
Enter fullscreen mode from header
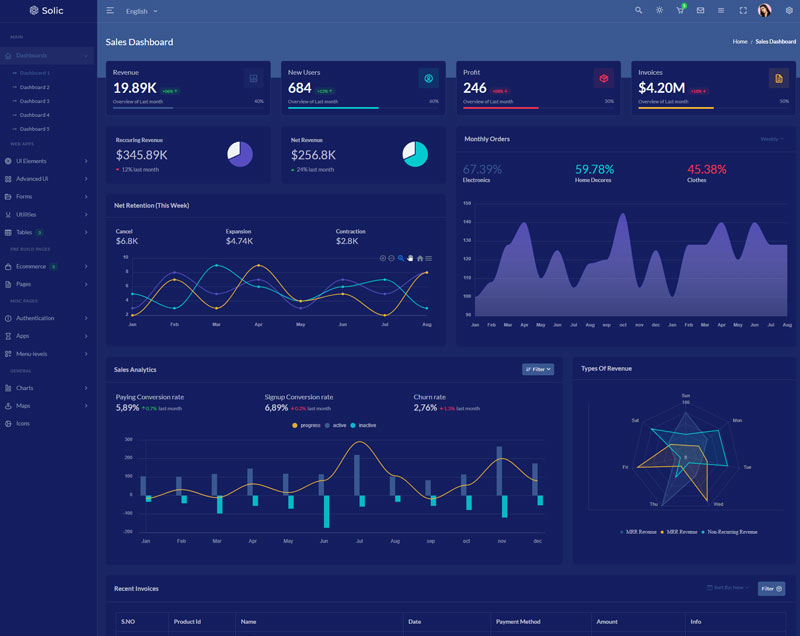743,10
